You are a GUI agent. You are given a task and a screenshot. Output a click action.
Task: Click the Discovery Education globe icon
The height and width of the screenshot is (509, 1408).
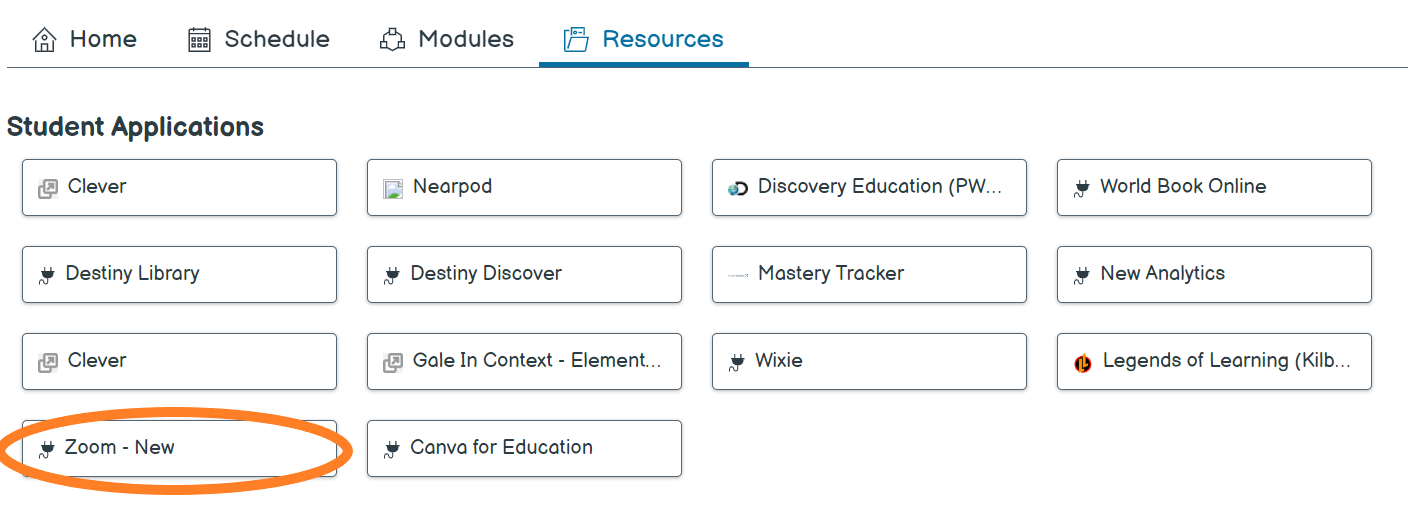coord(738,188)
